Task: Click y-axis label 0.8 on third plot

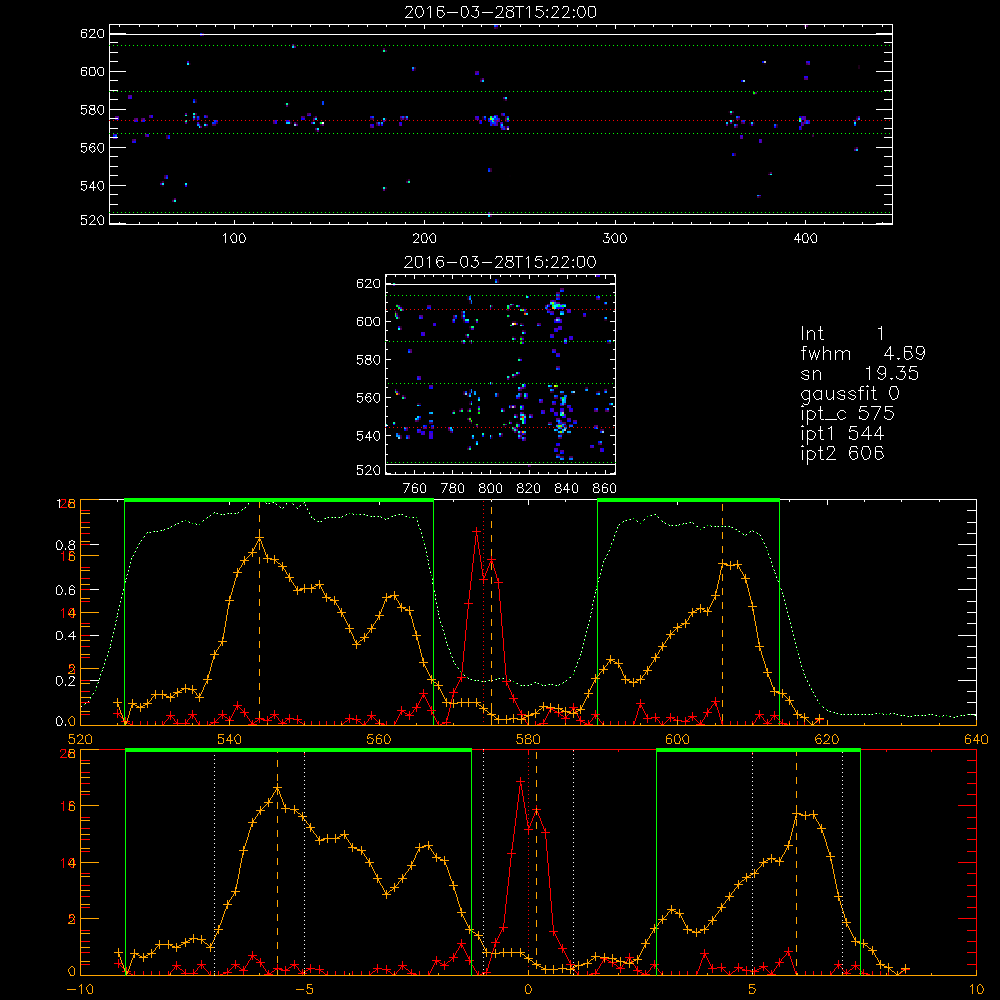Action: point(65,545)
